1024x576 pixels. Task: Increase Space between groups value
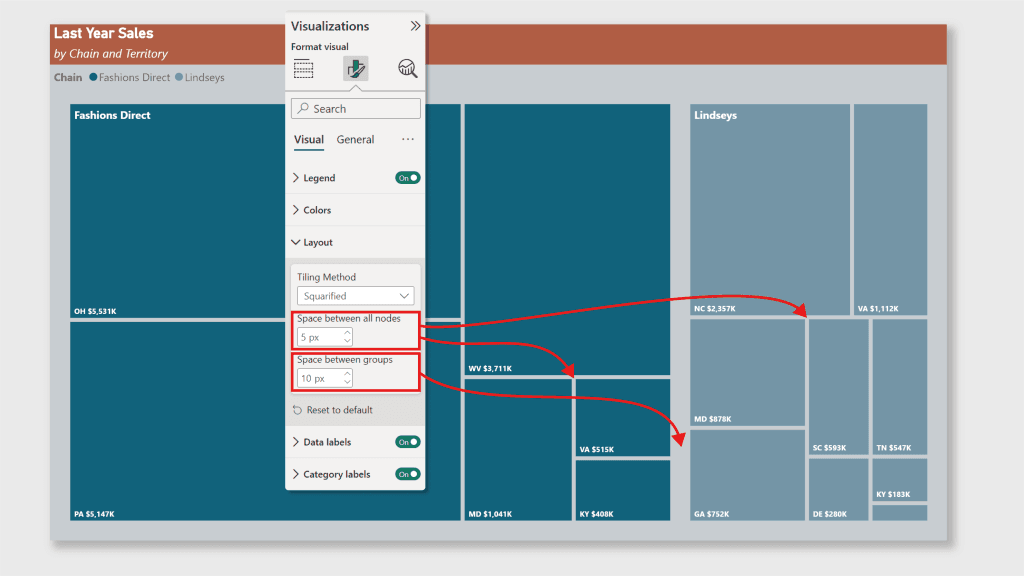pos(347,374)
